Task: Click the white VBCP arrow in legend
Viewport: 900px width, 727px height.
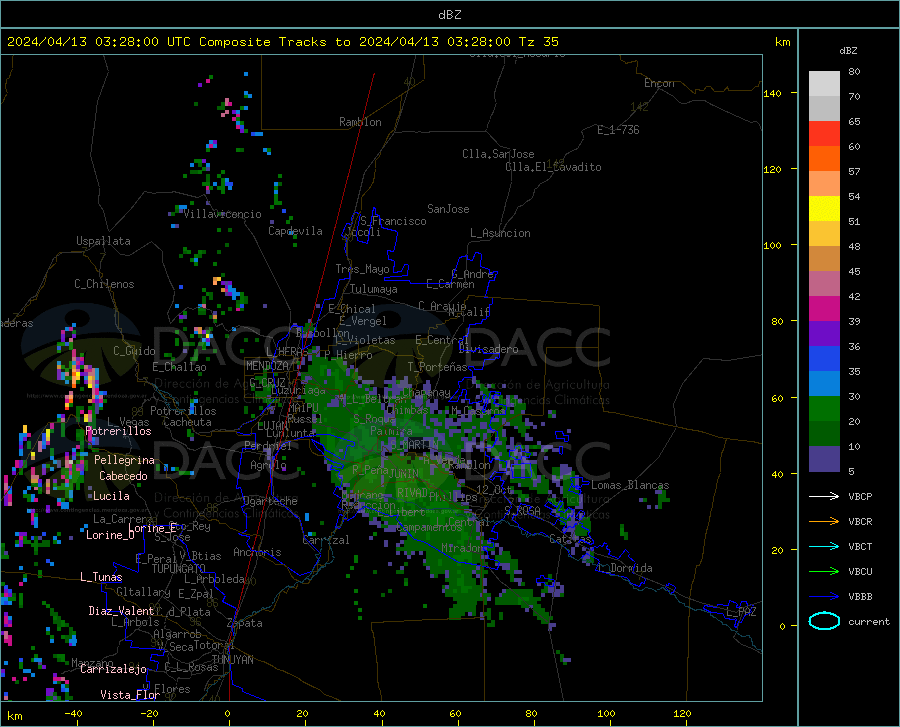Action: click(824, 496)
